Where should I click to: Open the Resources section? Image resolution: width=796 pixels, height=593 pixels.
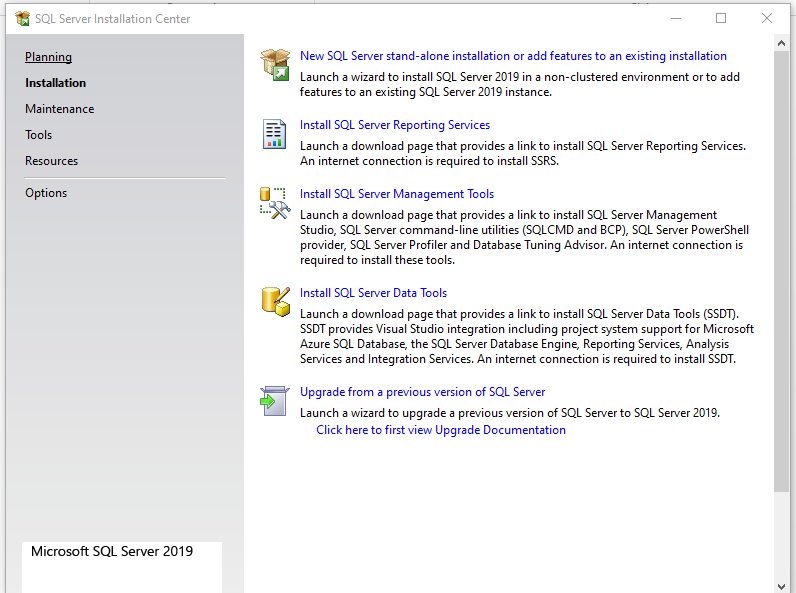[x=51, y=161]
